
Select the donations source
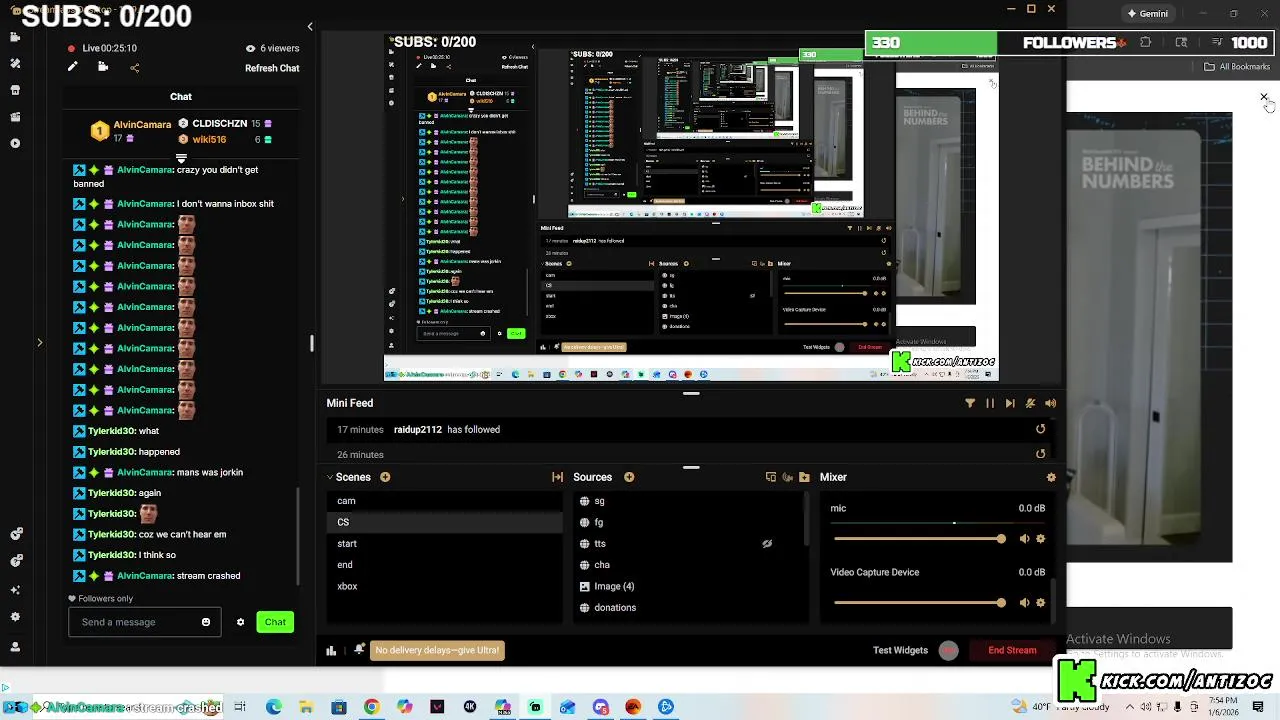pos(689,607)
